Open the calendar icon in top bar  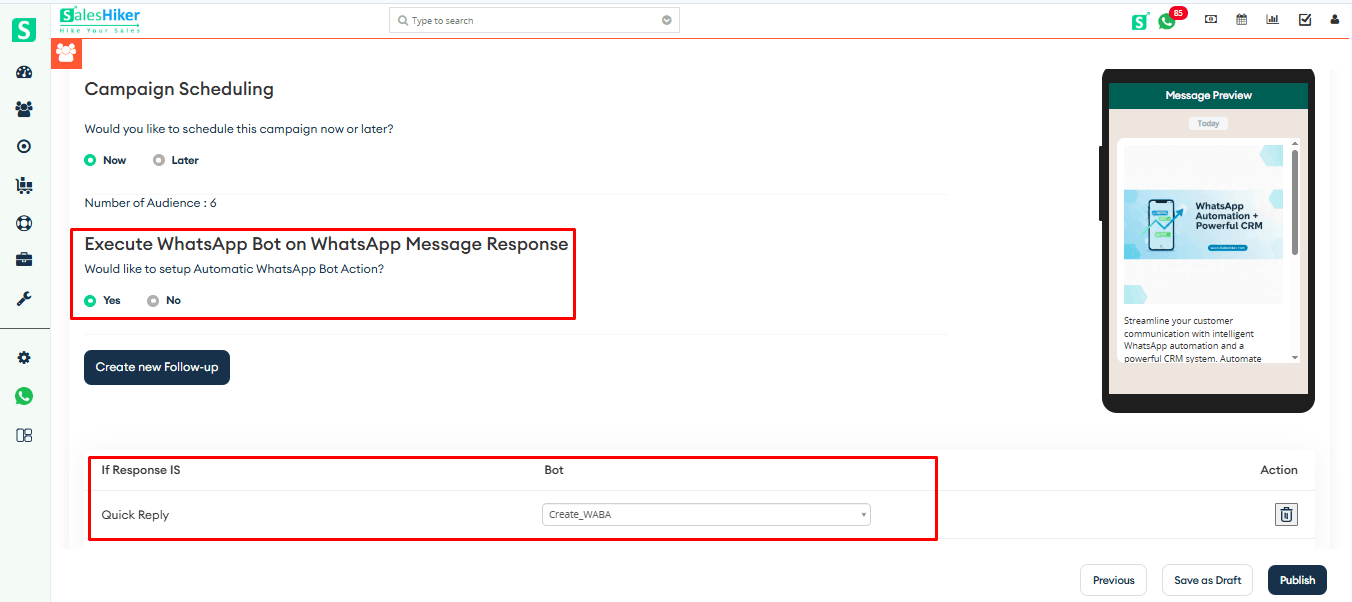coord(1241,19)
